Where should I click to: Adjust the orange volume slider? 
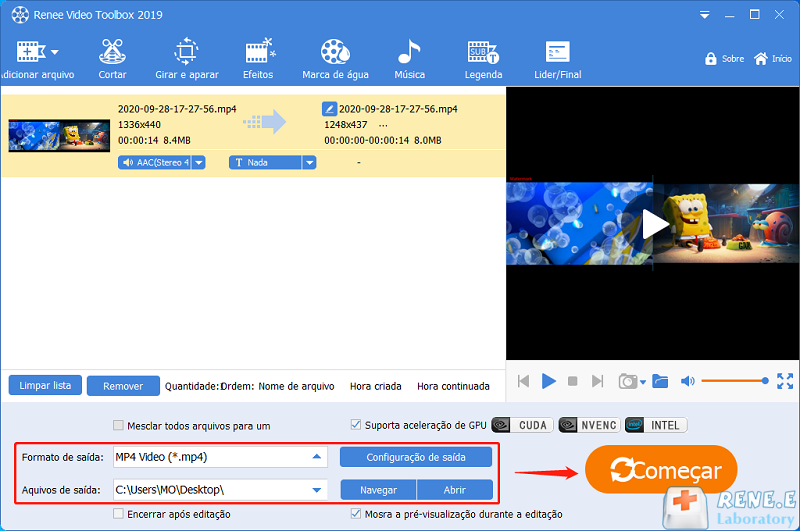tap(735, 381)
